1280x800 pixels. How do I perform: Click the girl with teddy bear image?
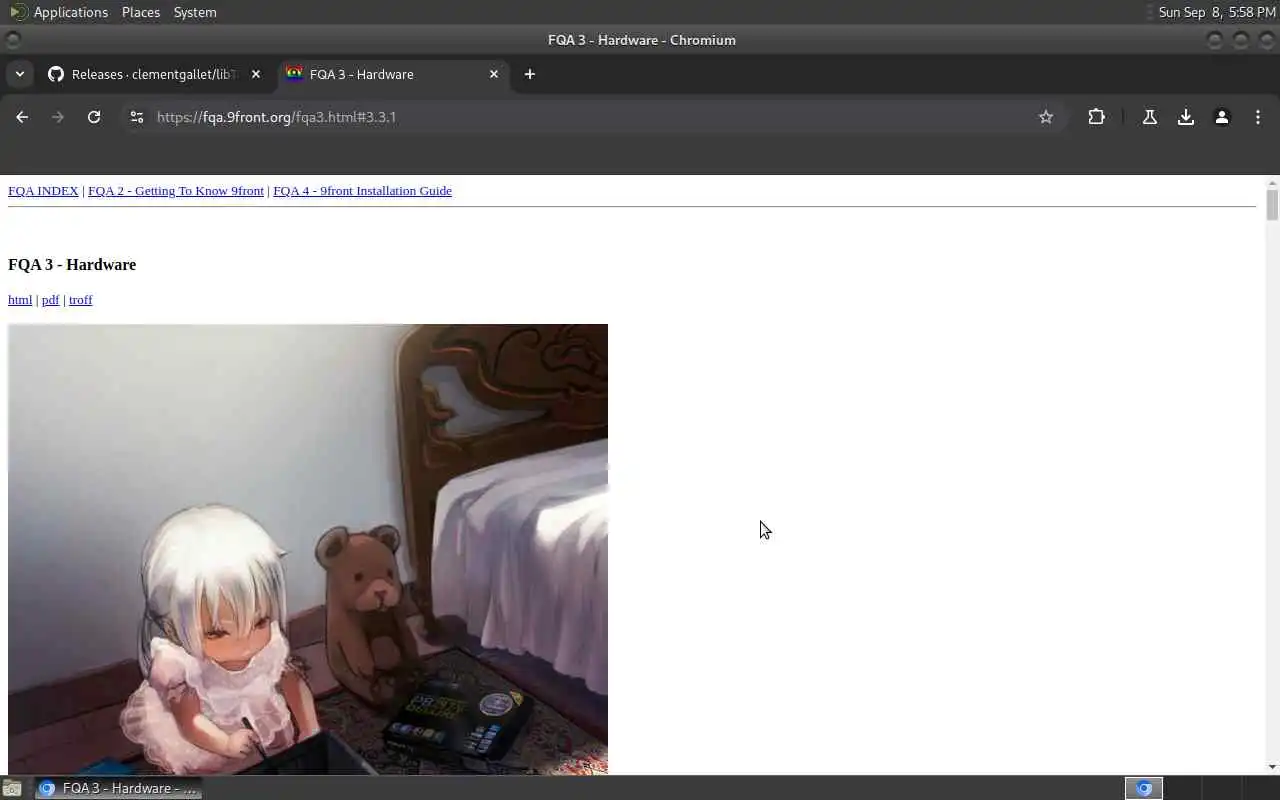[308, 549]
